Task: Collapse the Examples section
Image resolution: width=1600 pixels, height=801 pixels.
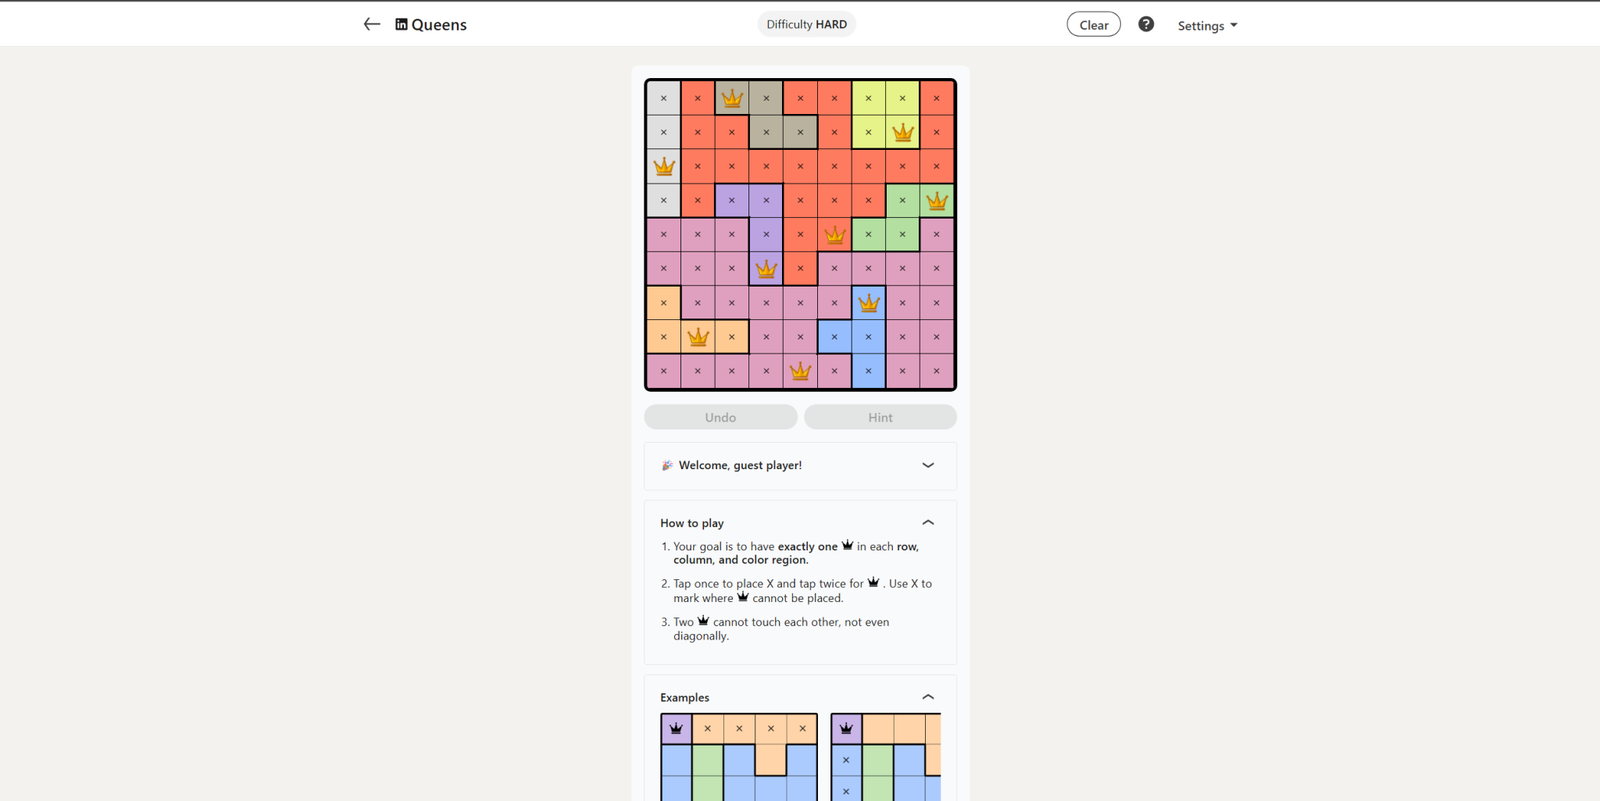Action: [x=928, y=697]
